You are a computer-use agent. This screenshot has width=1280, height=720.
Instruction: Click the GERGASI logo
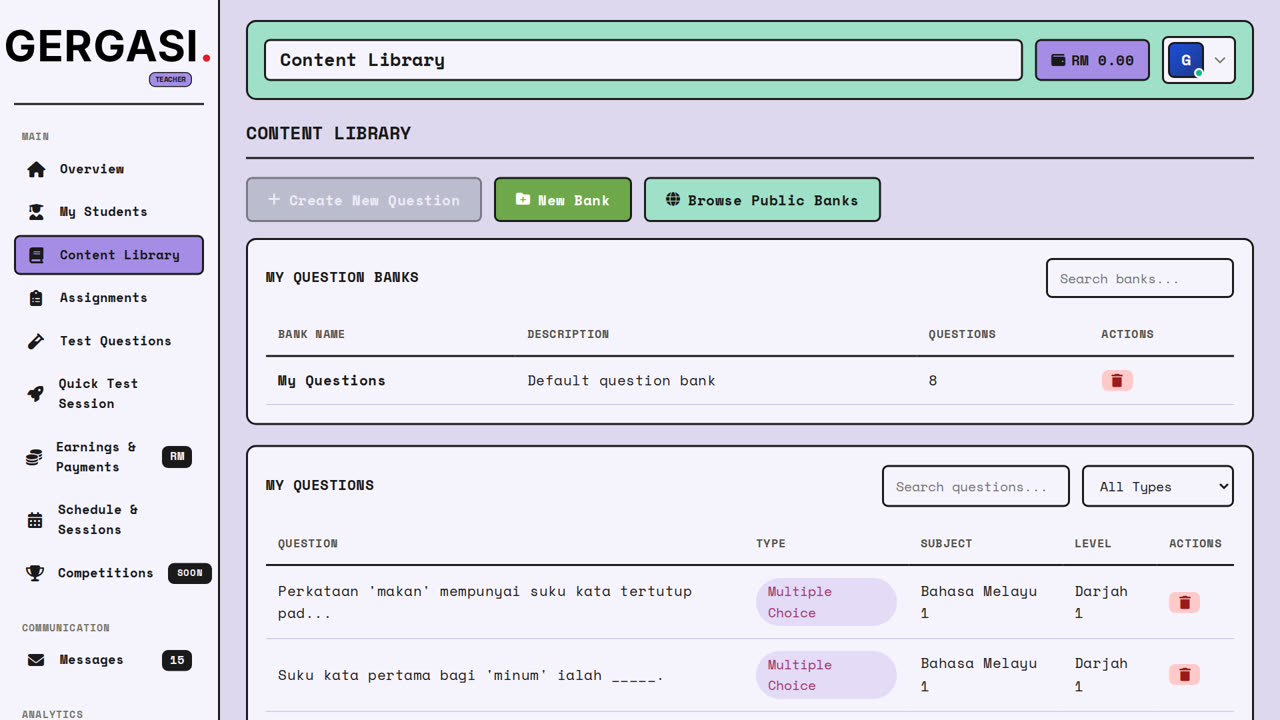pyautogui.click(x=108, y=46)
